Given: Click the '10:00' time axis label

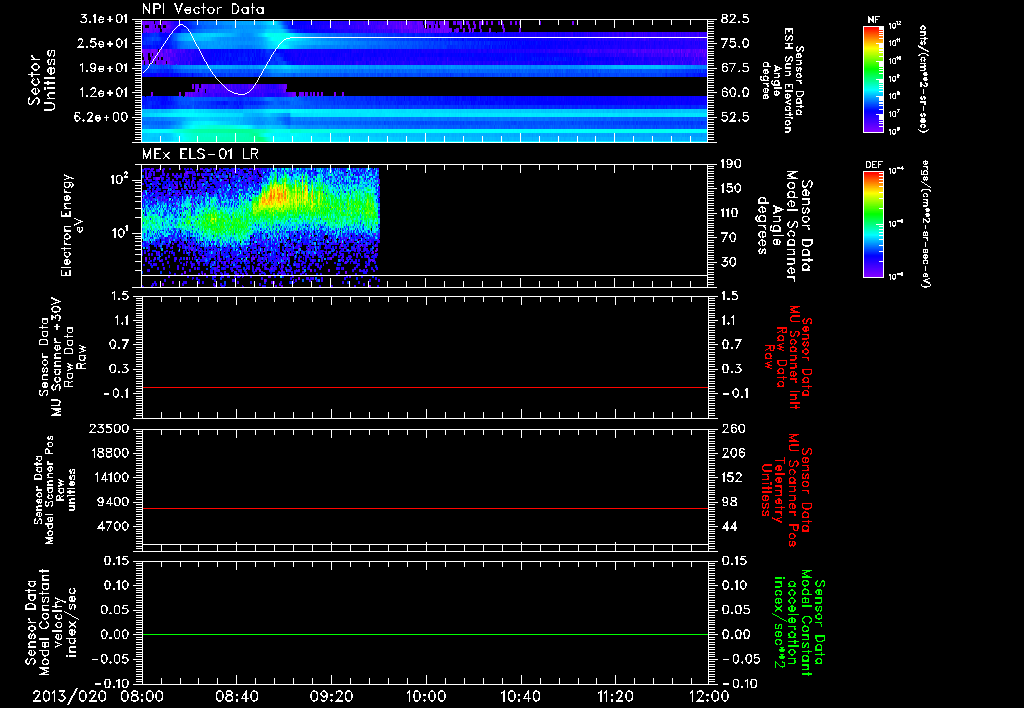Looking at the screenshot, I should tap(426, 696).
